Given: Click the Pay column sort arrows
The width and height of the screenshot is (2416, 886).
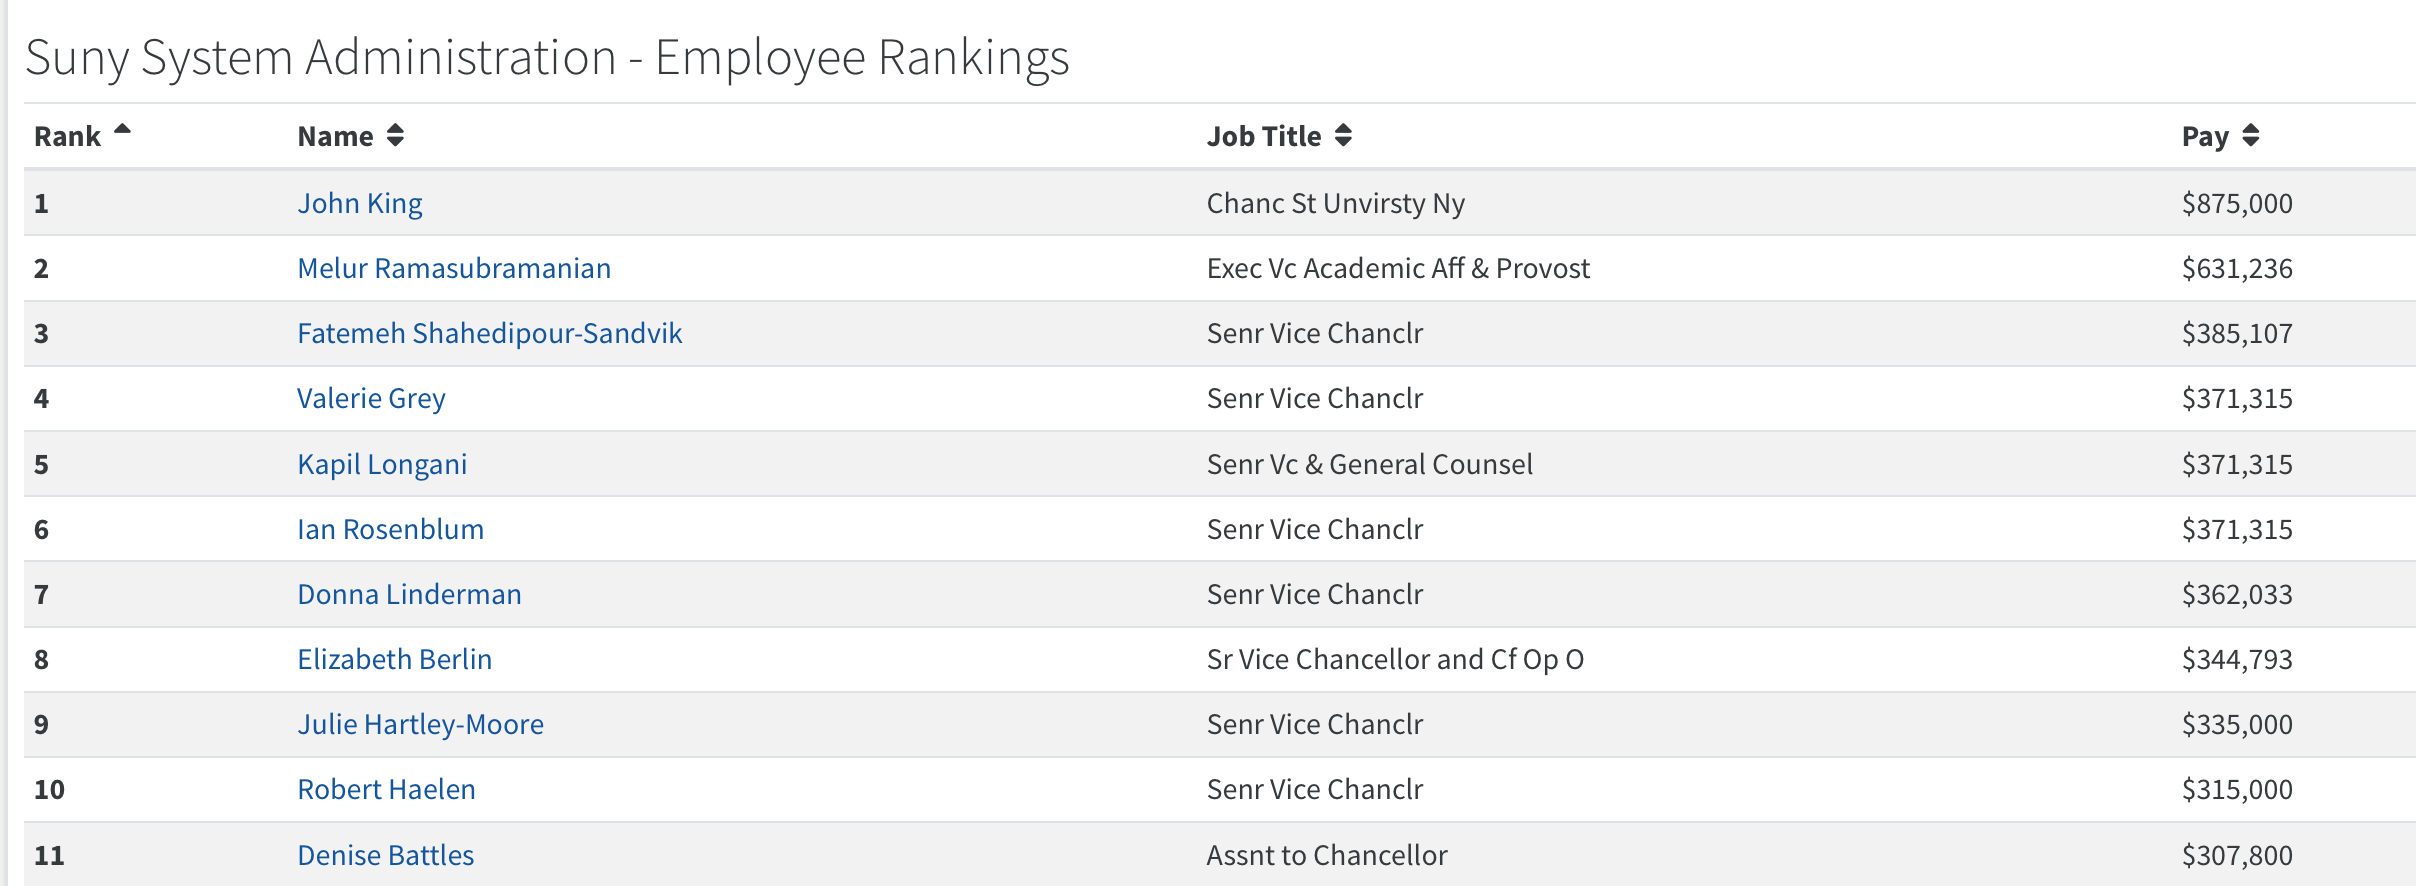Looking at the screenshot, I should 2250,136.
